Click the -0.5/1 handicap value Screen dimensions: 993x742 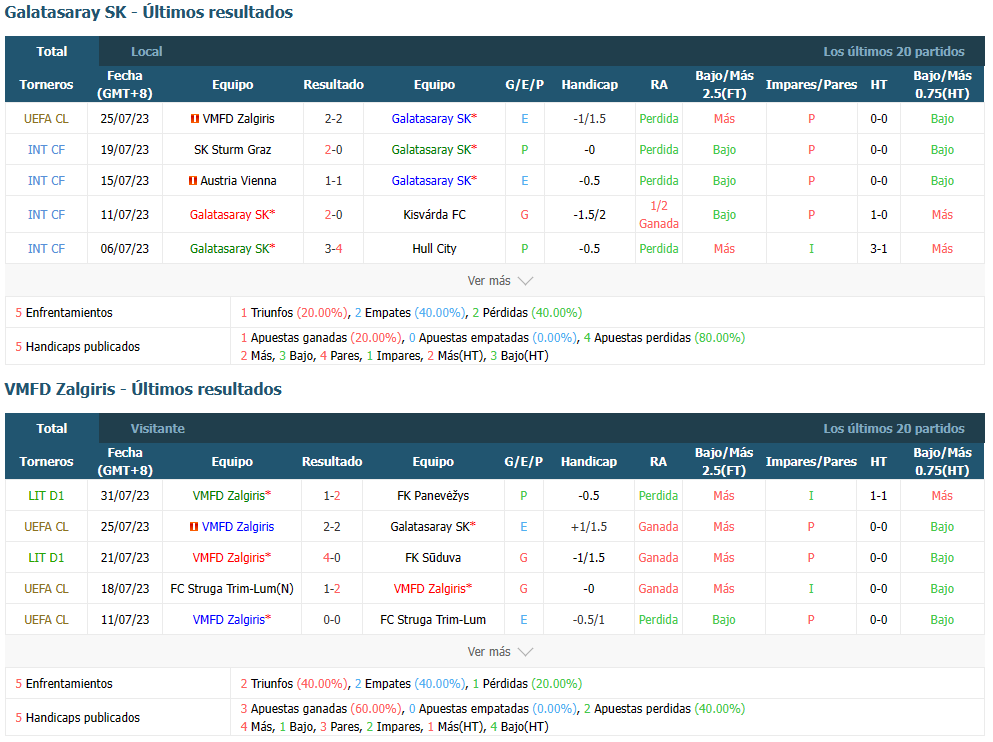tap(589, 620)
